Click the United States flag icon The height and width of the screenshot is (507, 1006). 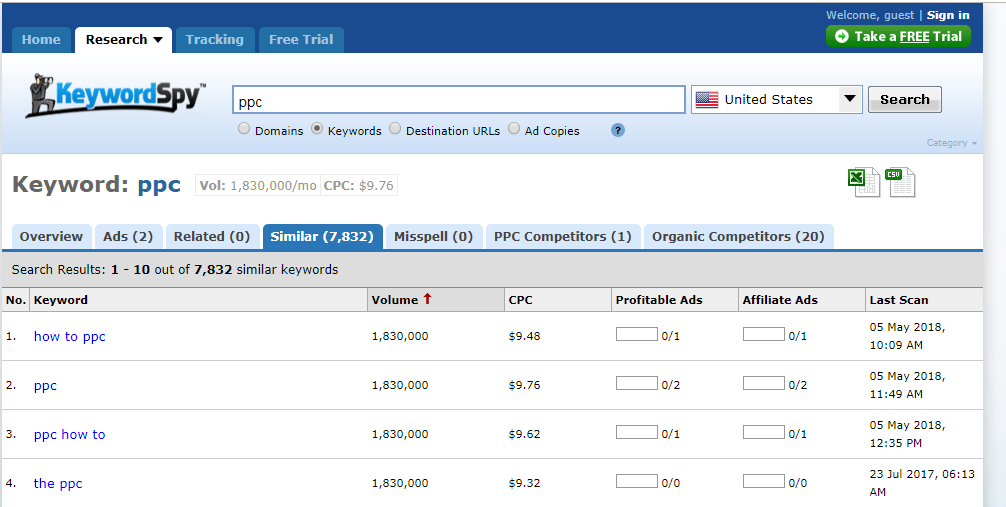click(x=707, y=100)
